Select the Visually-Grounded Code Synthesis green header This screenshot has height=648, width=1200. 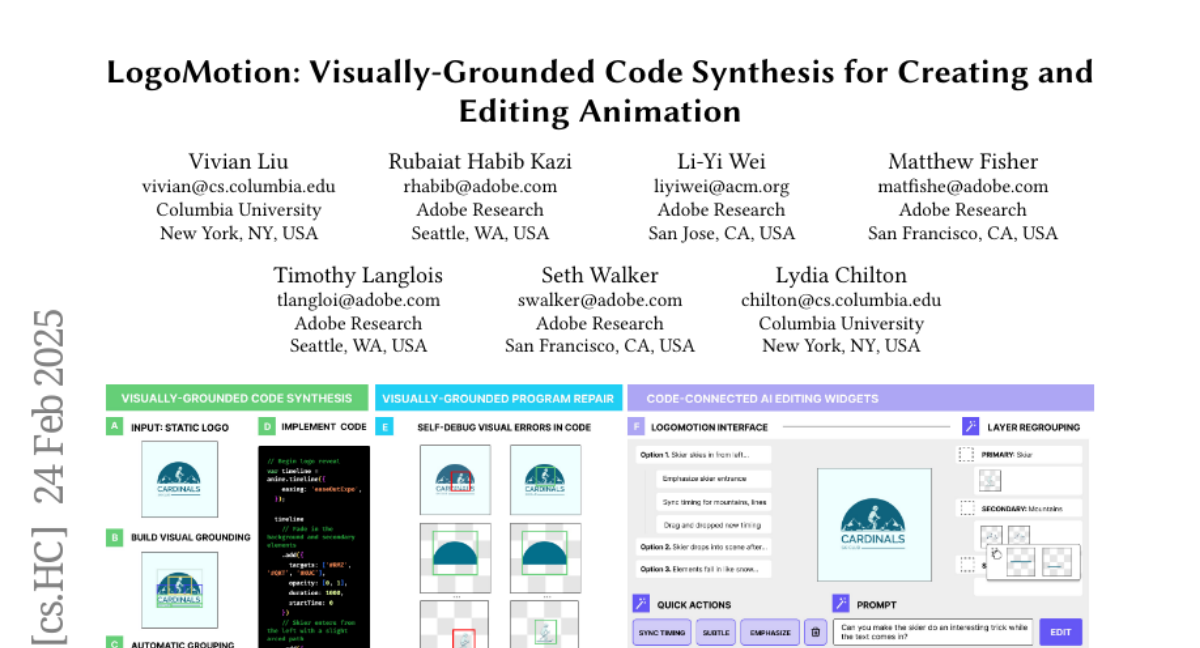pyautogui.click(x=237, y=398)
